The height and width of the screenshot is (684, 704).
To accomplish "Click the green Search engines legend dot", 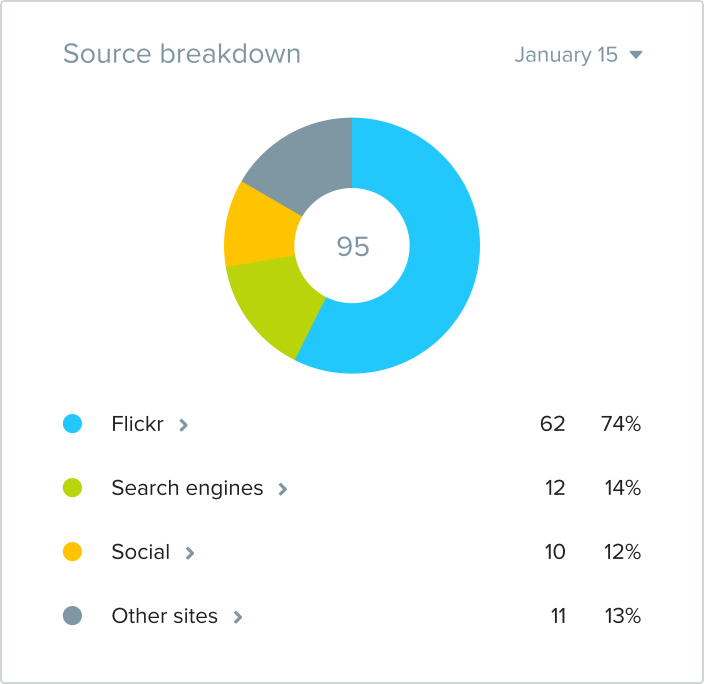I will click(x=72, y=488).
